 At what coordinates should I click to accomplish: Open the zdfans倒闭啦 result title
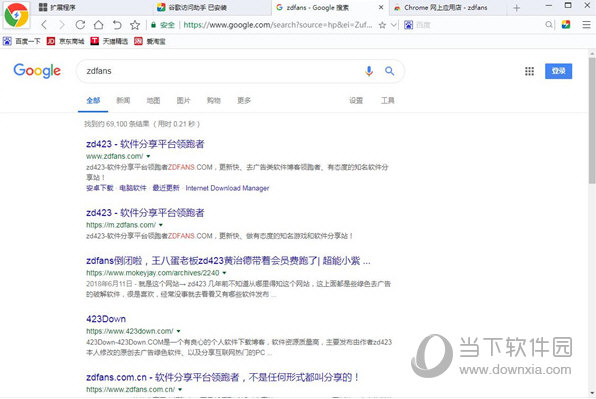point(228,261)
